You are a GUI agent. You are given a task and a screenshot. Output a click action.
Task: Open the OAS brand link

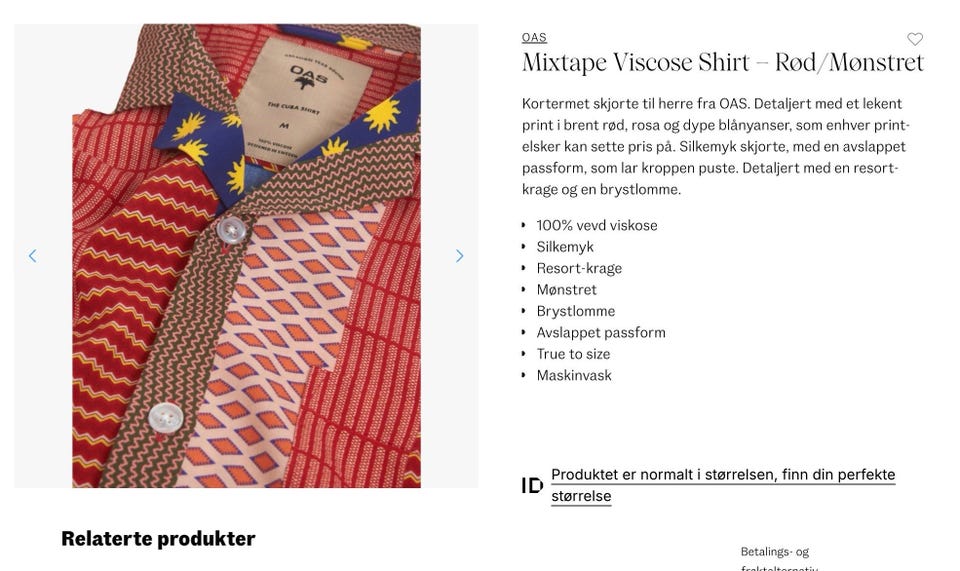click(x=534, y=37)
